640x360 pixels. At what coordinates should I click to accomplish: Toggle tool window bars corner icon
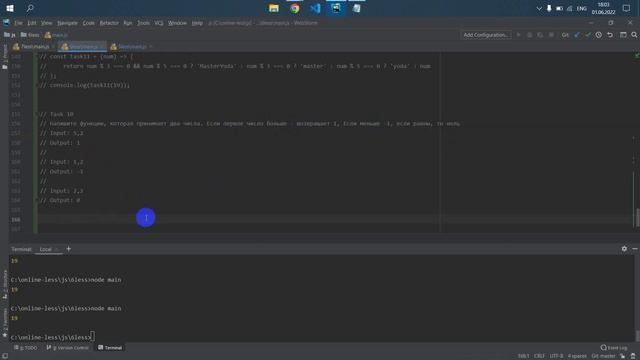point(5,356)
